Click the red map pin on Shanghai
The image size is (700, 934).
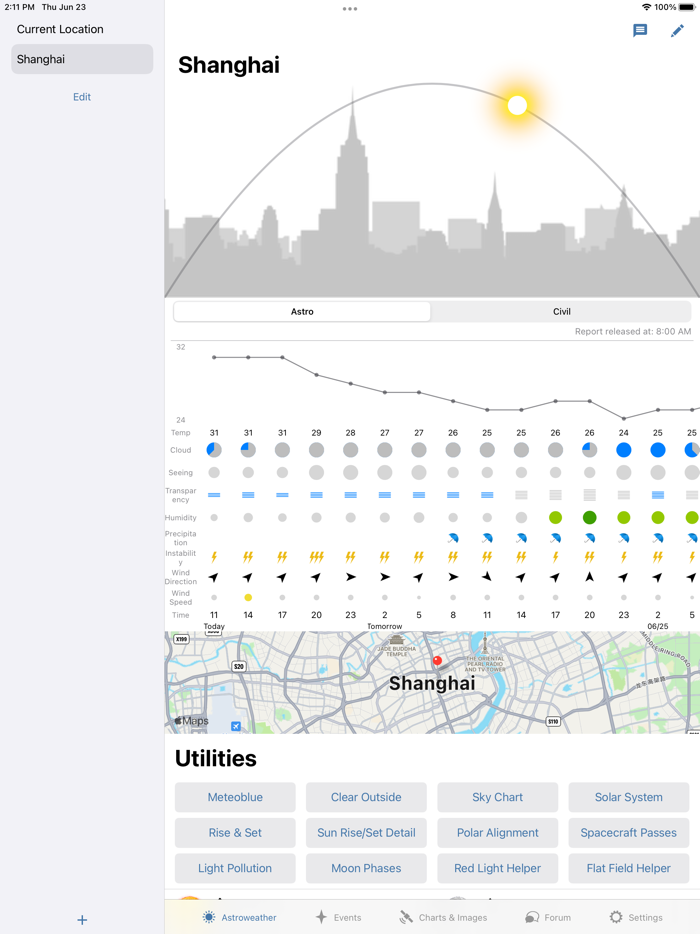pos(437,661)
